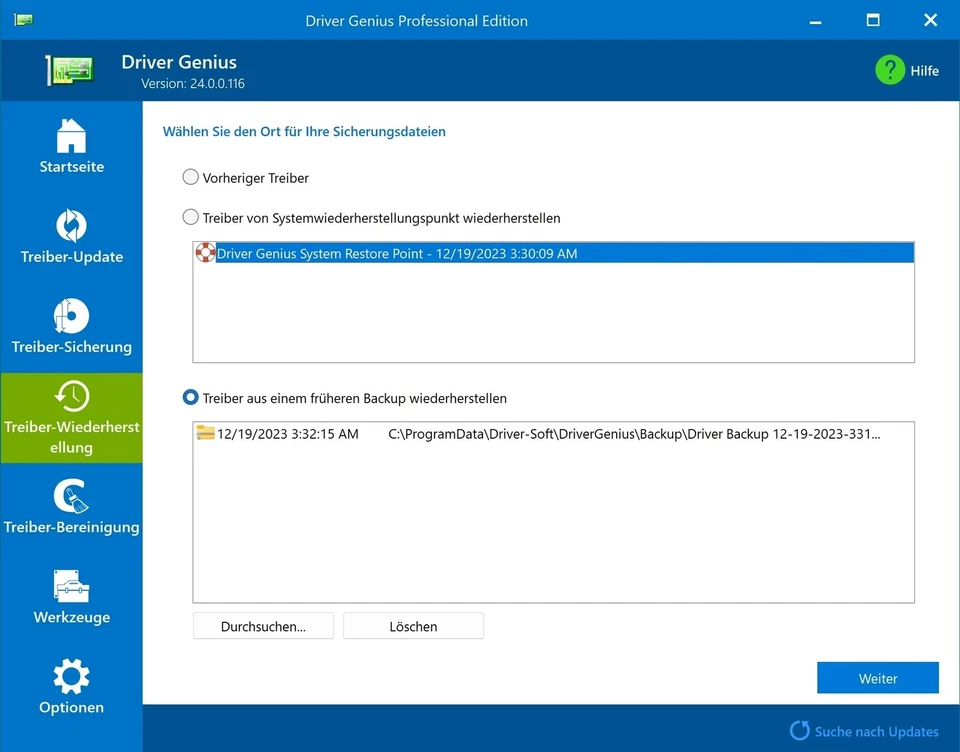Click the lifesaver icon beside the restore point
Screen dimensions: 960x752
tap(207, 253)
